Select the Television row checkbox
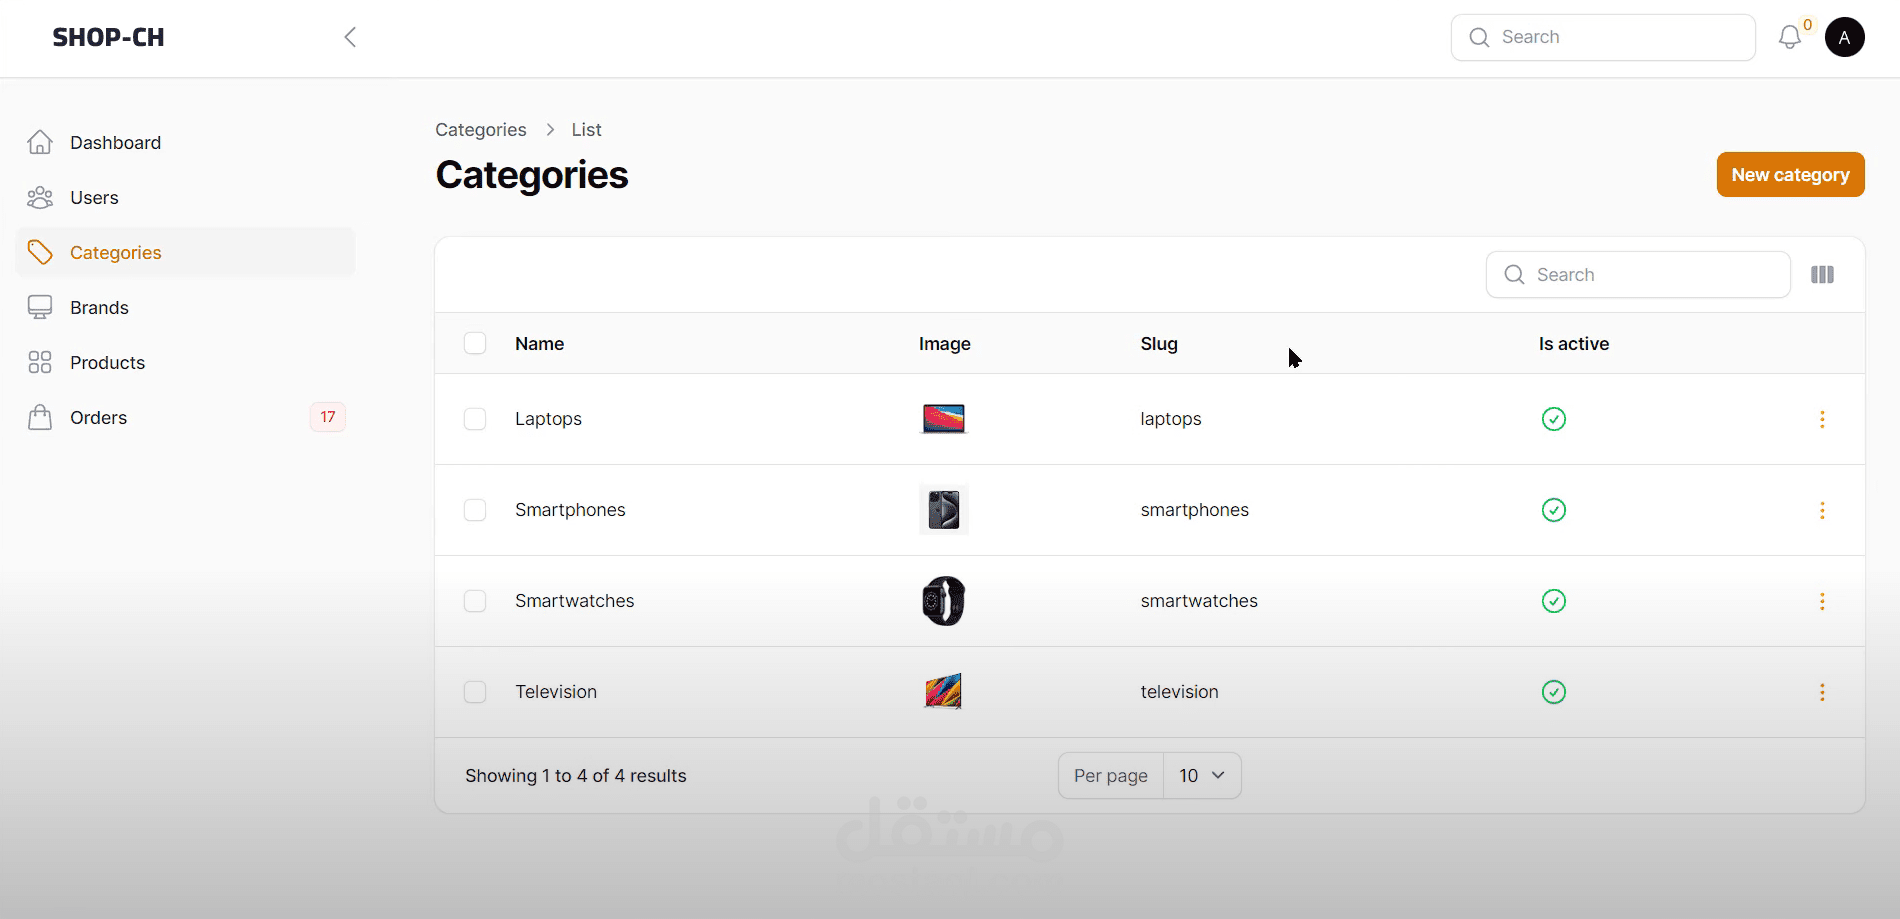The height and width of the screenshot is (919, 1900). point(475,692)
